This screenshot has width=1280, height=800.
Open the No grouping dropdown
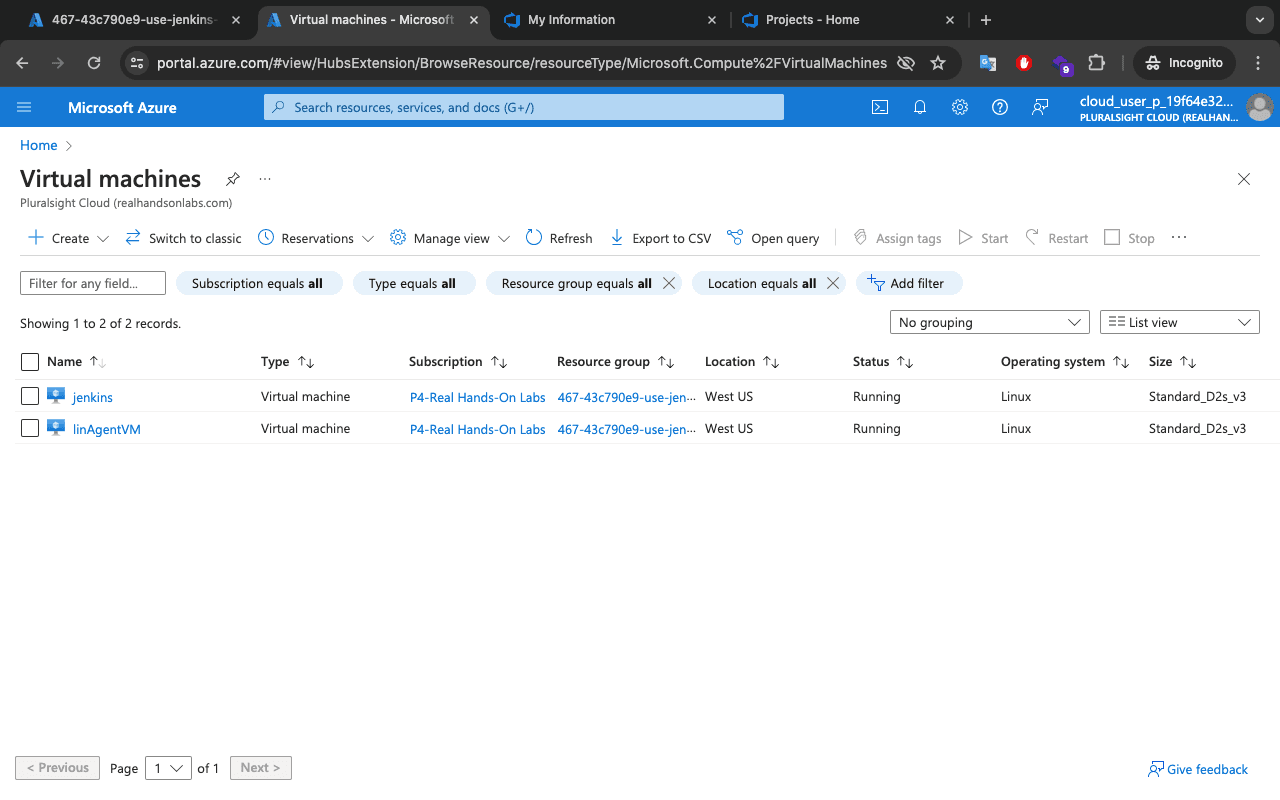point(990,322)
